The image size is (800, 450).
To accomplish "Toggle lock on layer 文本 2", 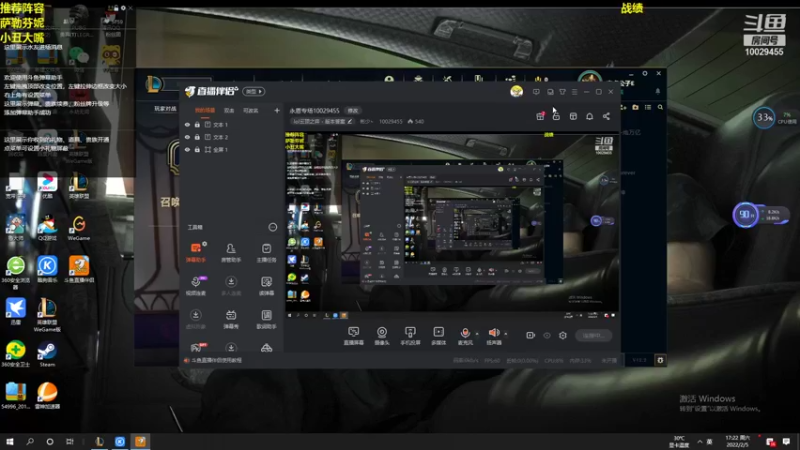I will 197,137.
